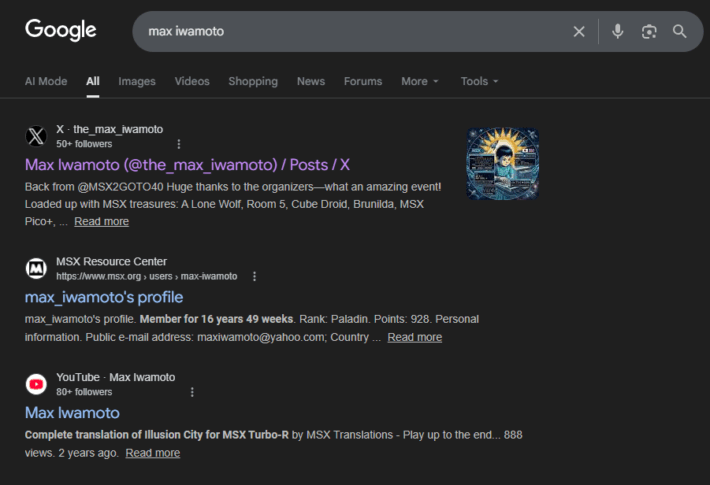Switch to Forums tab

coord(363,81)
